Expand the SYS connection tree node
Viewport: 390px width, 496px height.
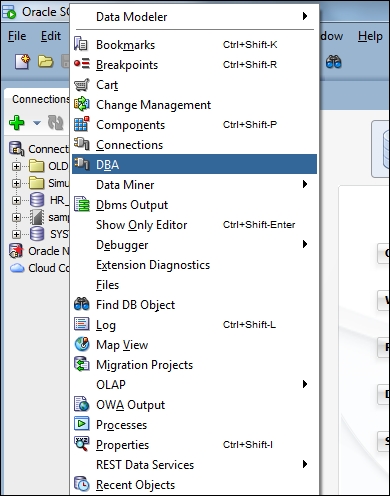[16, 234]
